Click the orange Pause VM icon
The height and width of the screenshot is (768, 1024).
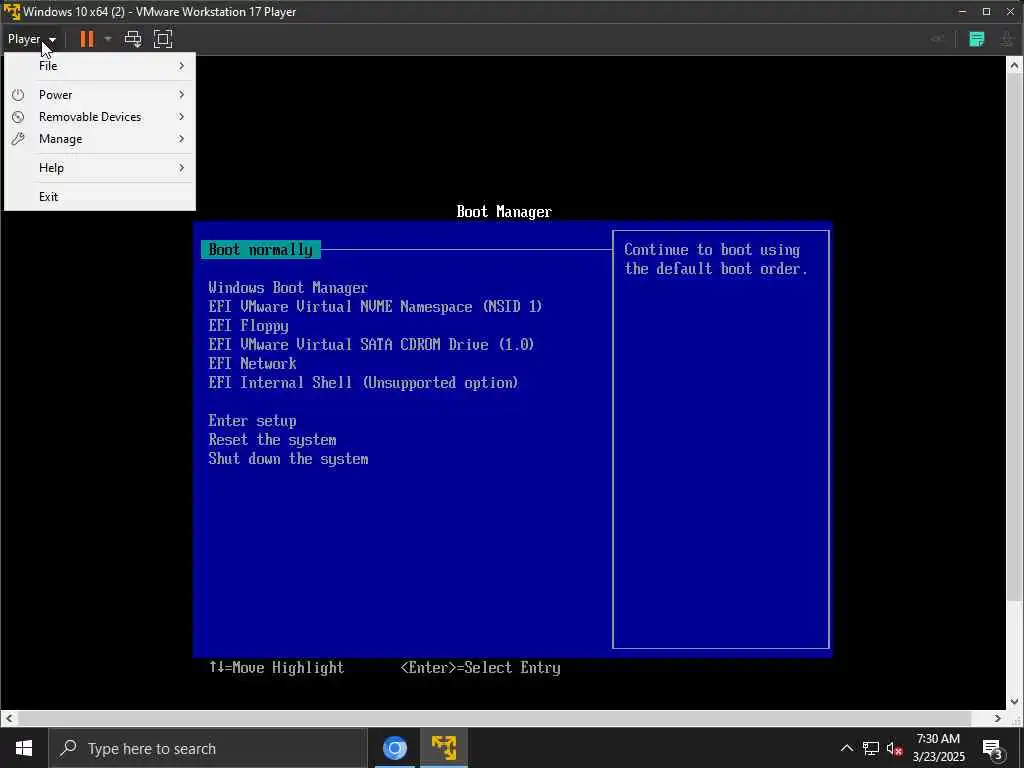87,39
